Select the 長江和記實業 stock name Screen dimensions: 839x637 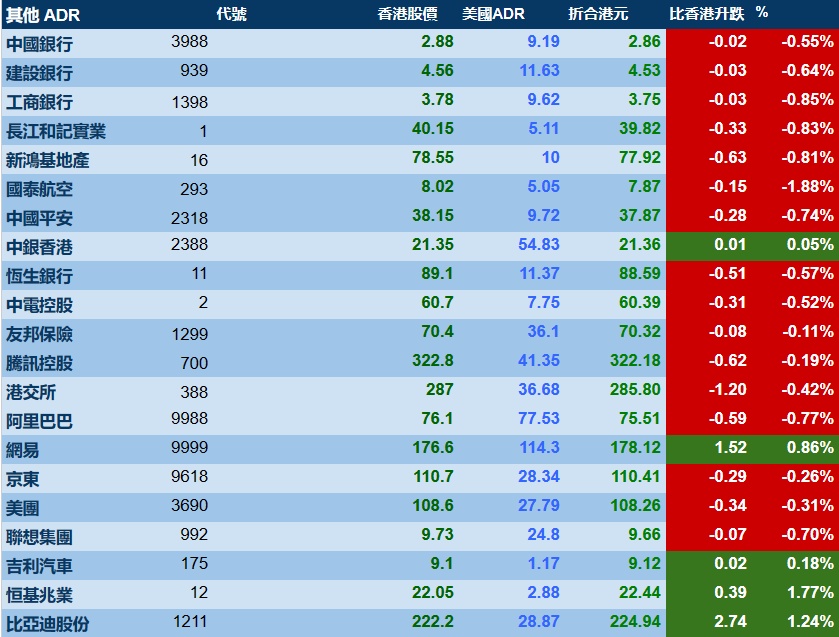56,131
